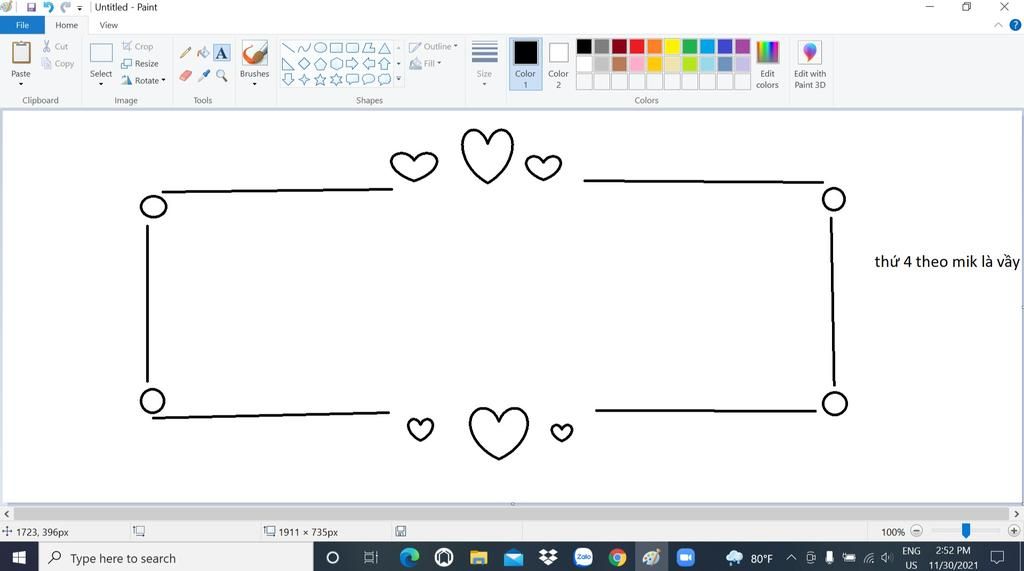Viewport: 1024px width, 571px height.
Task: Click the Cut button
Action: point(56,46)
